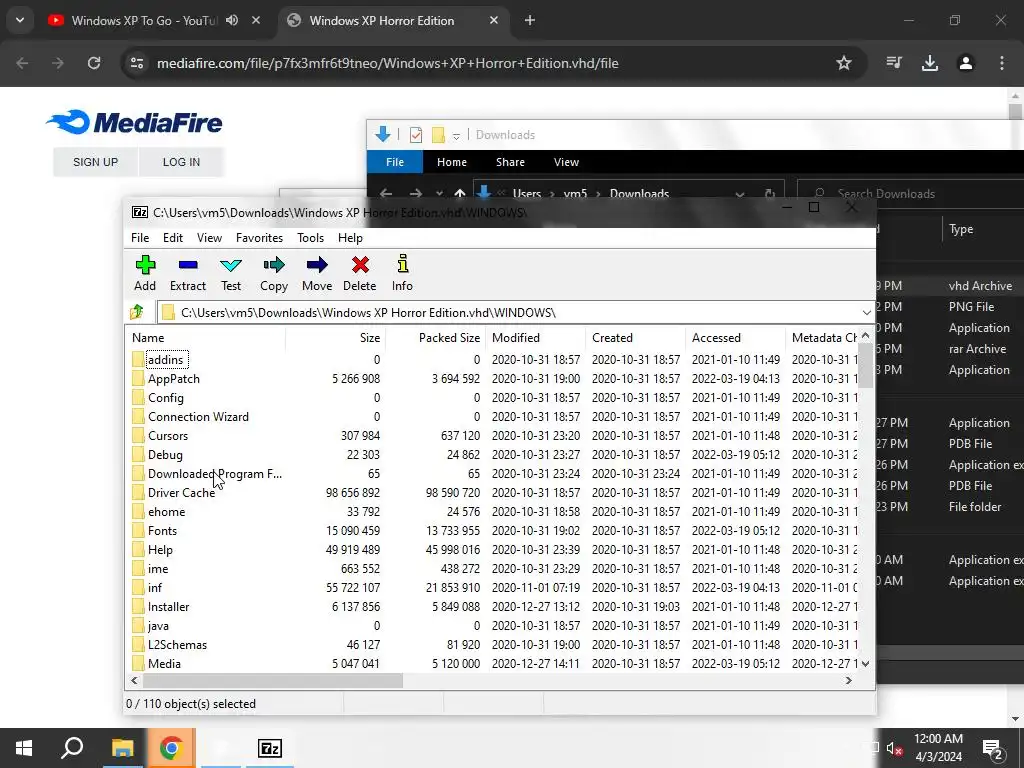Open a new Chrome tab
This screenshot has width=1024, height=768.
(x=530, y=20)
